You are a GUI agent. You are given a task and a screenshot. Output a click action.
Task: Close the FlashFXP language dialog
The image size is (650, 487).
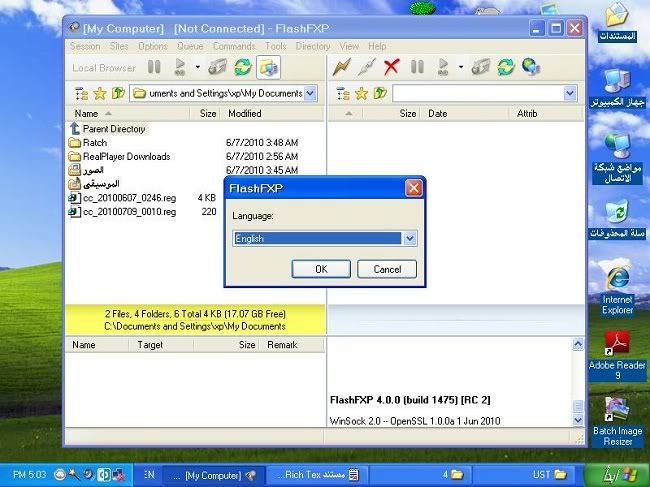(413, 188)
